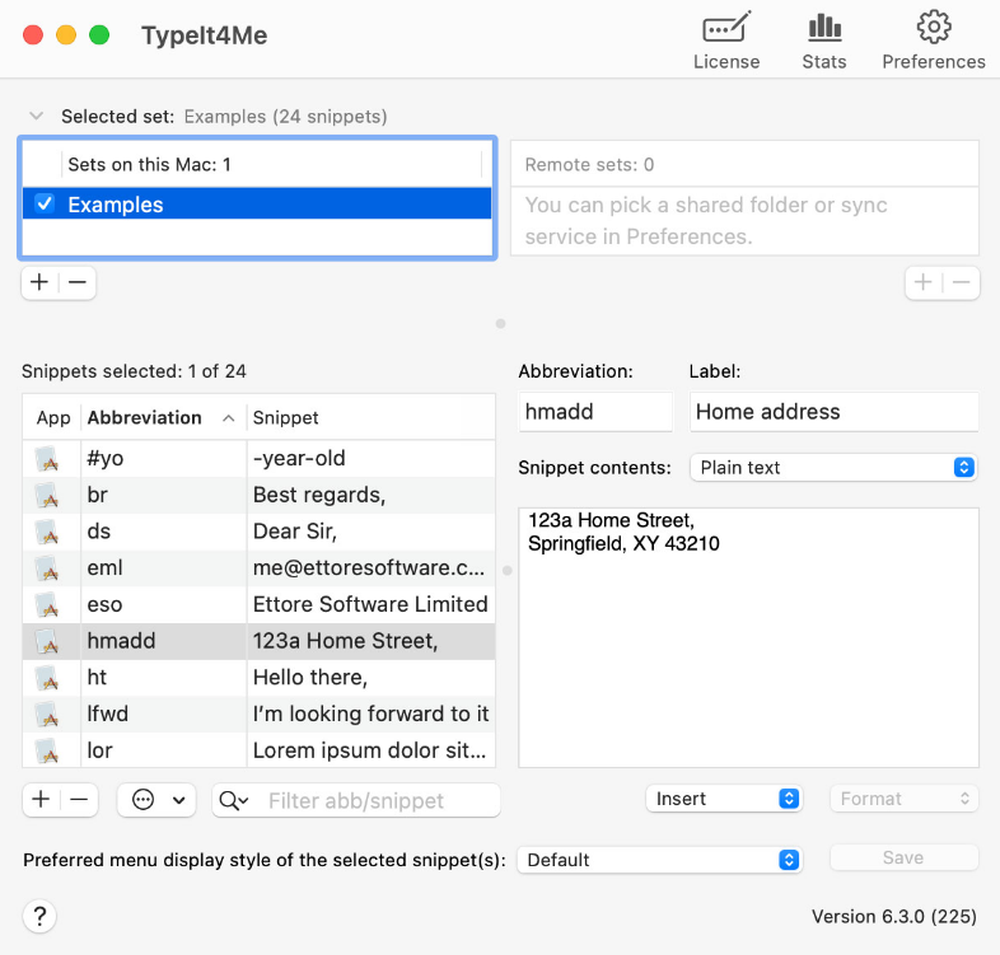Edit the Abbreviation field containing hmadd
Image resolution: width=1000 pixels, height=955 pixels.
tap(596, 412)
